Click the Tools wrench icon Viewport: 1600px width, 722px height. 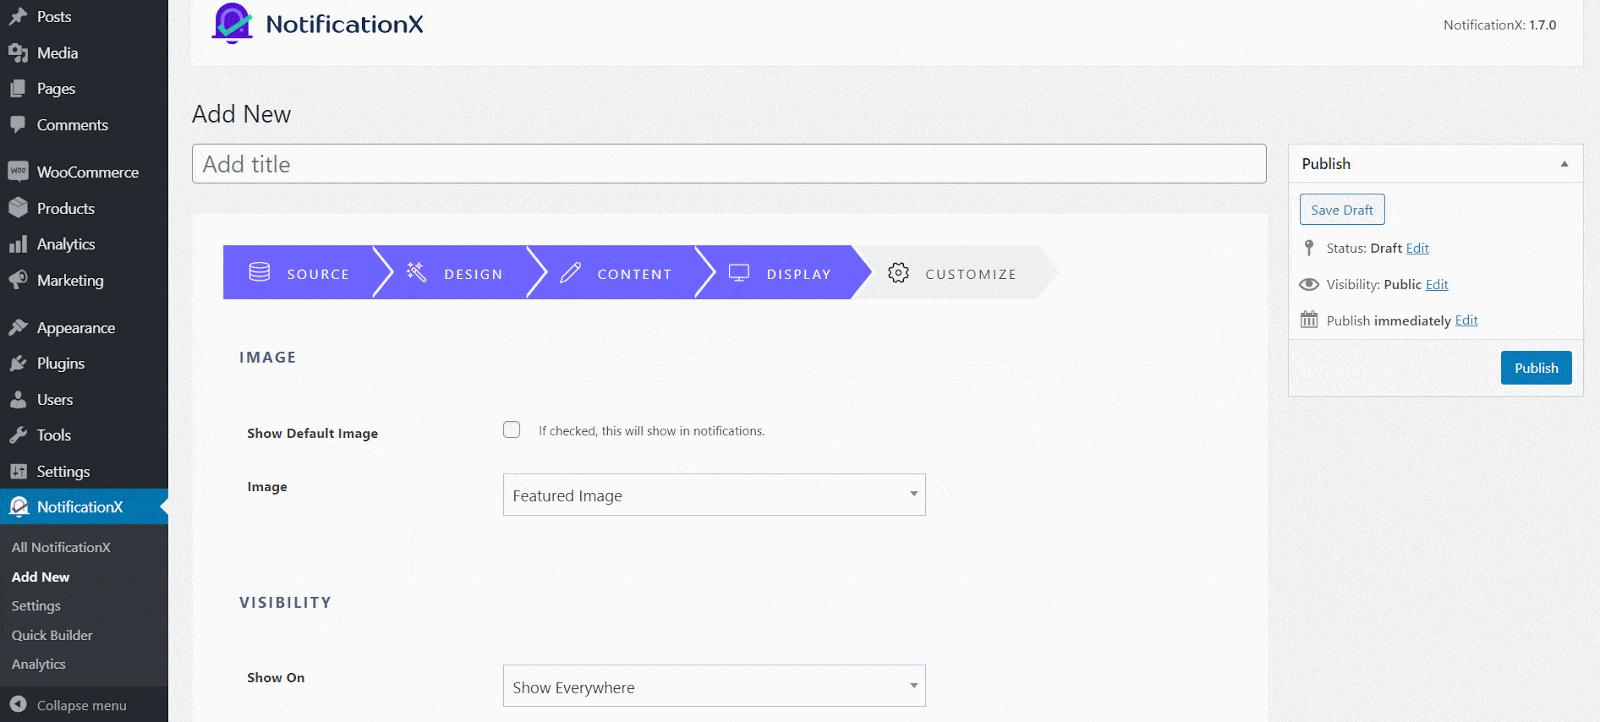[x=18, y=435]
